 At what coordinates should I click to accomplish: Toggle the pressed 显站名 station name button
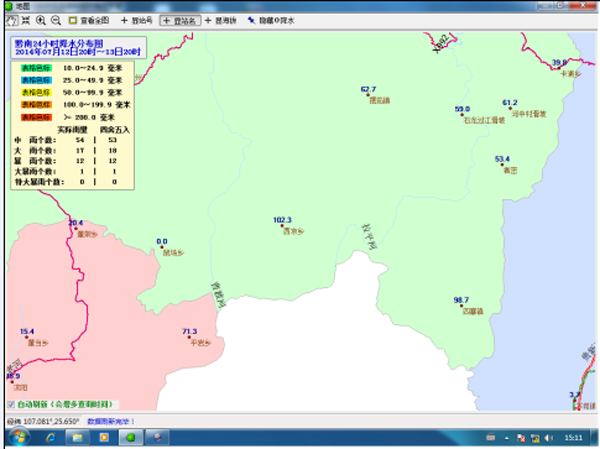pyautogui.click(x=180, y=21)
